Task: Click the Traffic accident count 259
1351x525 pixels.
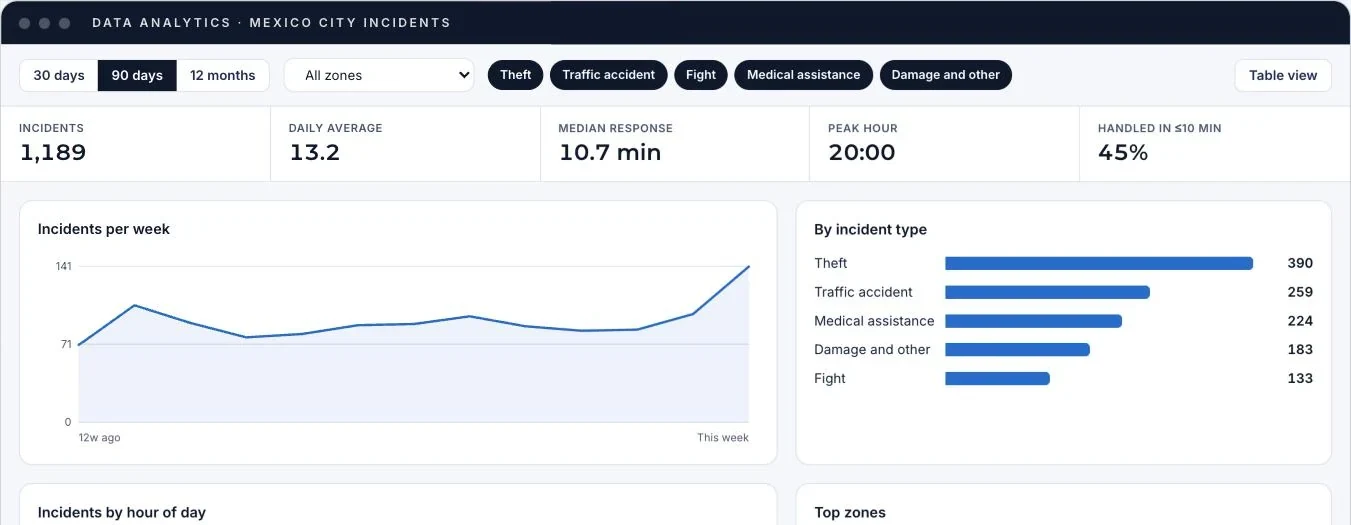Action: coord(1300,292)
